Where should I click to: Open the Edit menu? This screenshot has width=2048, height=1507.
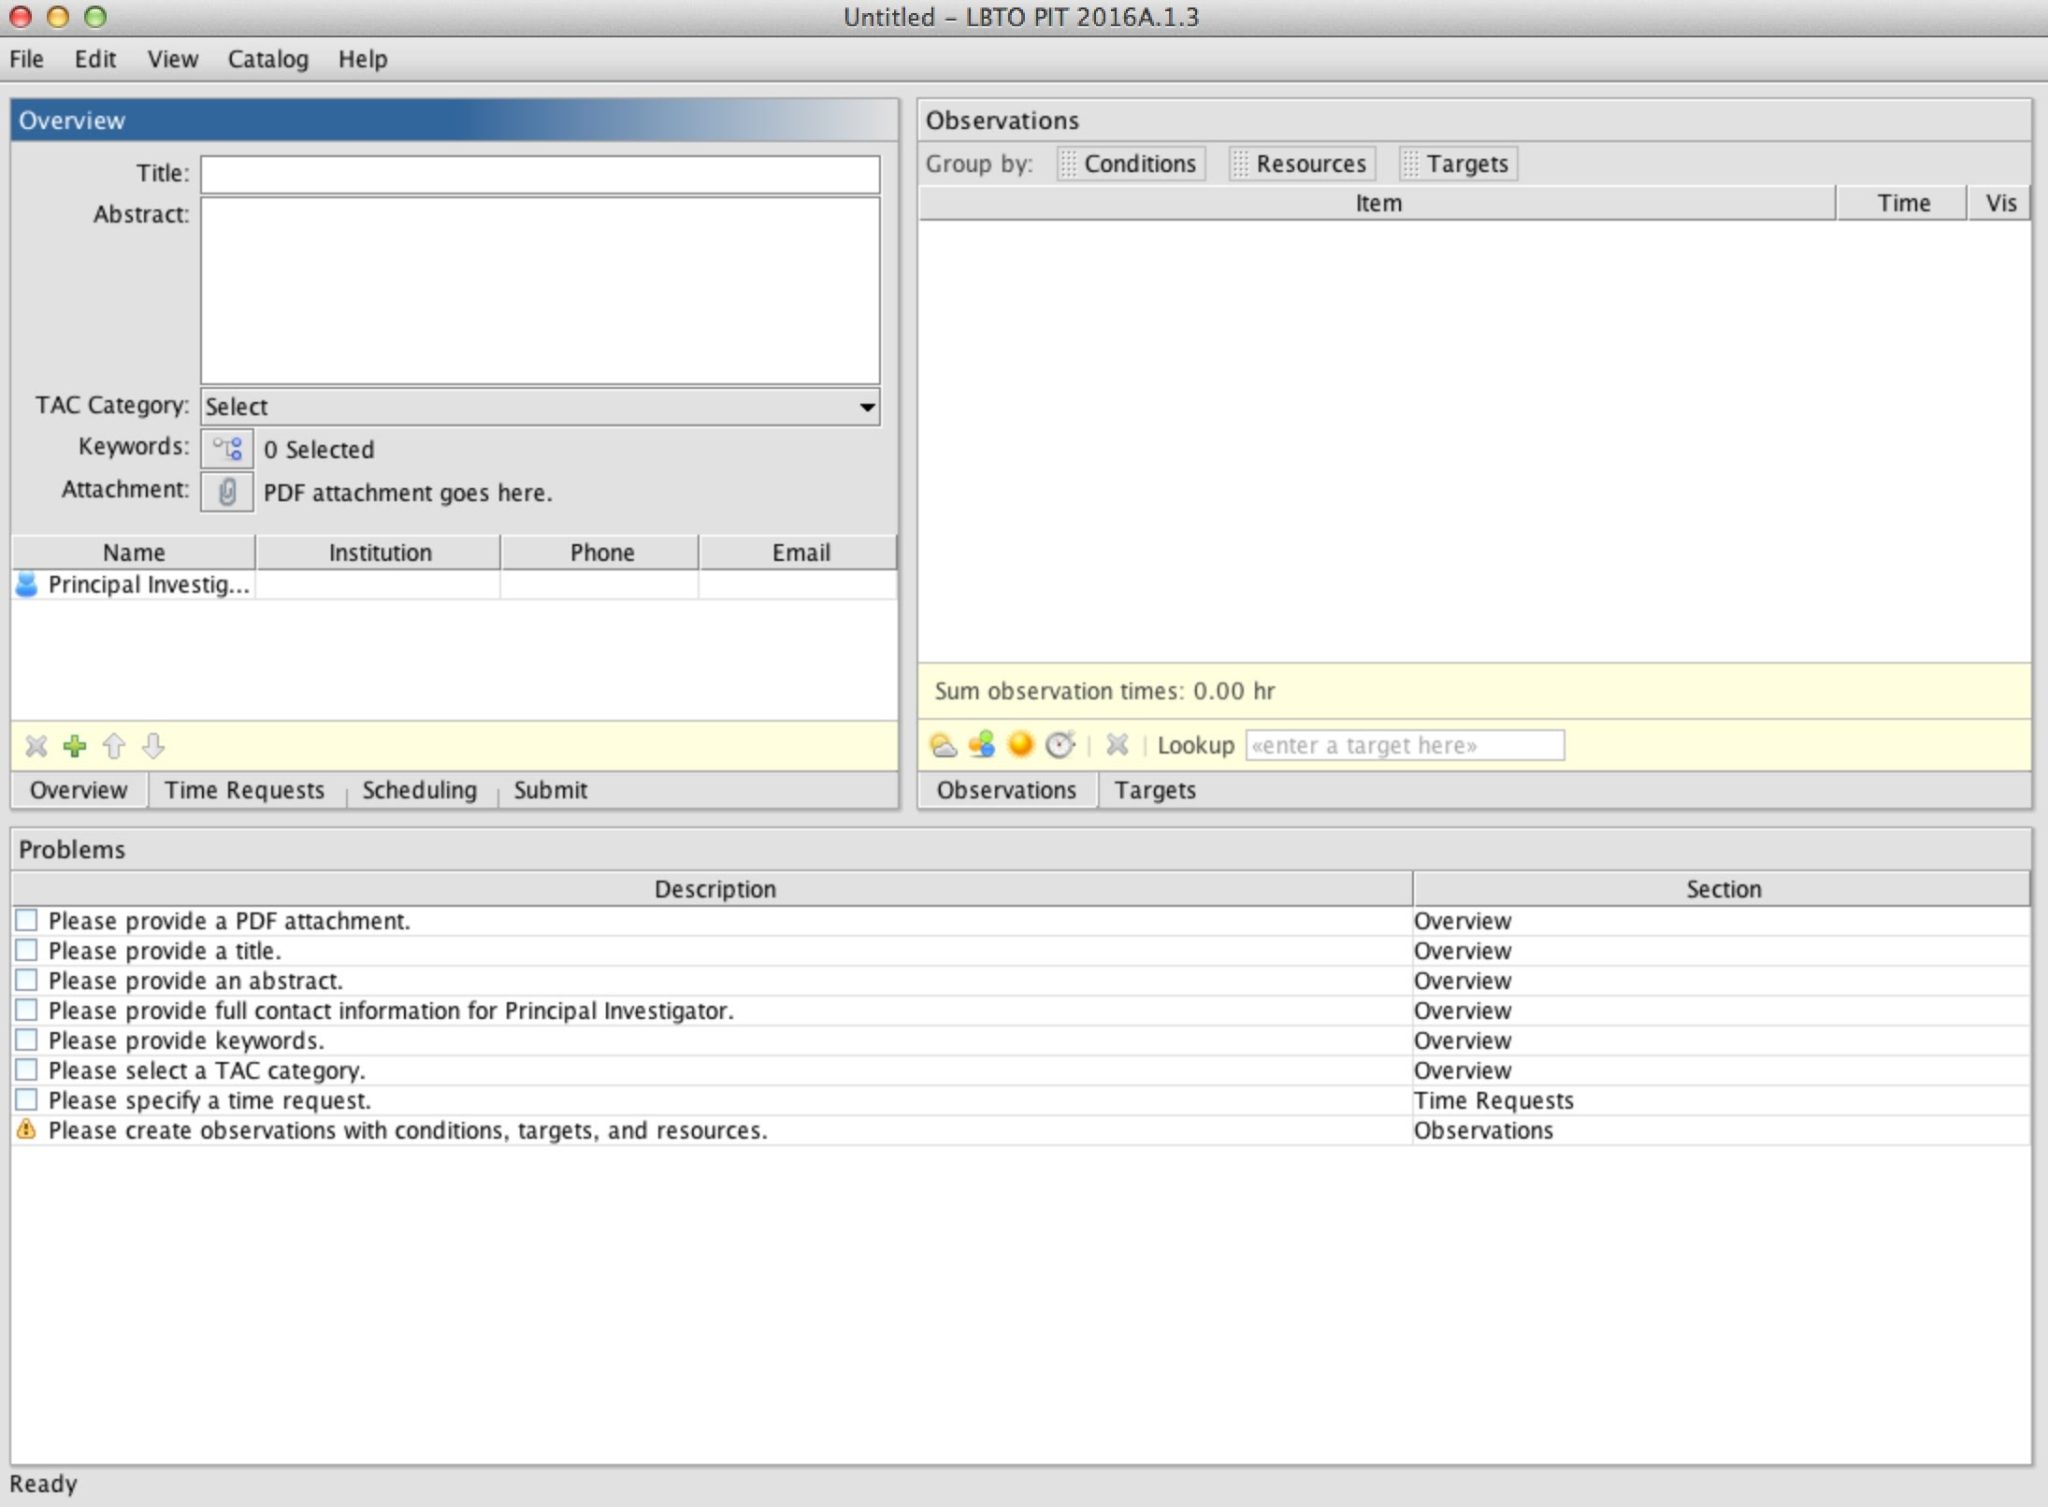coord(95,59)
